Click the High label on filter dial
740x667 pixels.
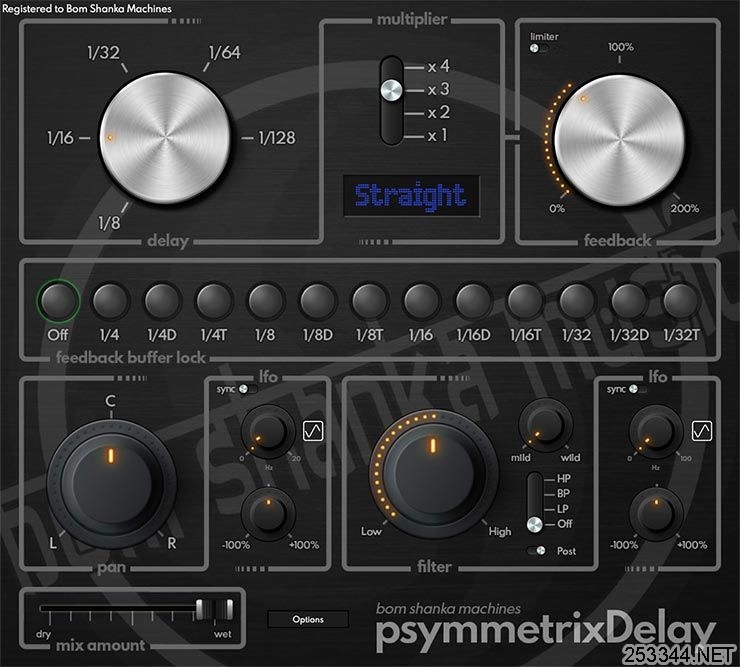[500, 532]
